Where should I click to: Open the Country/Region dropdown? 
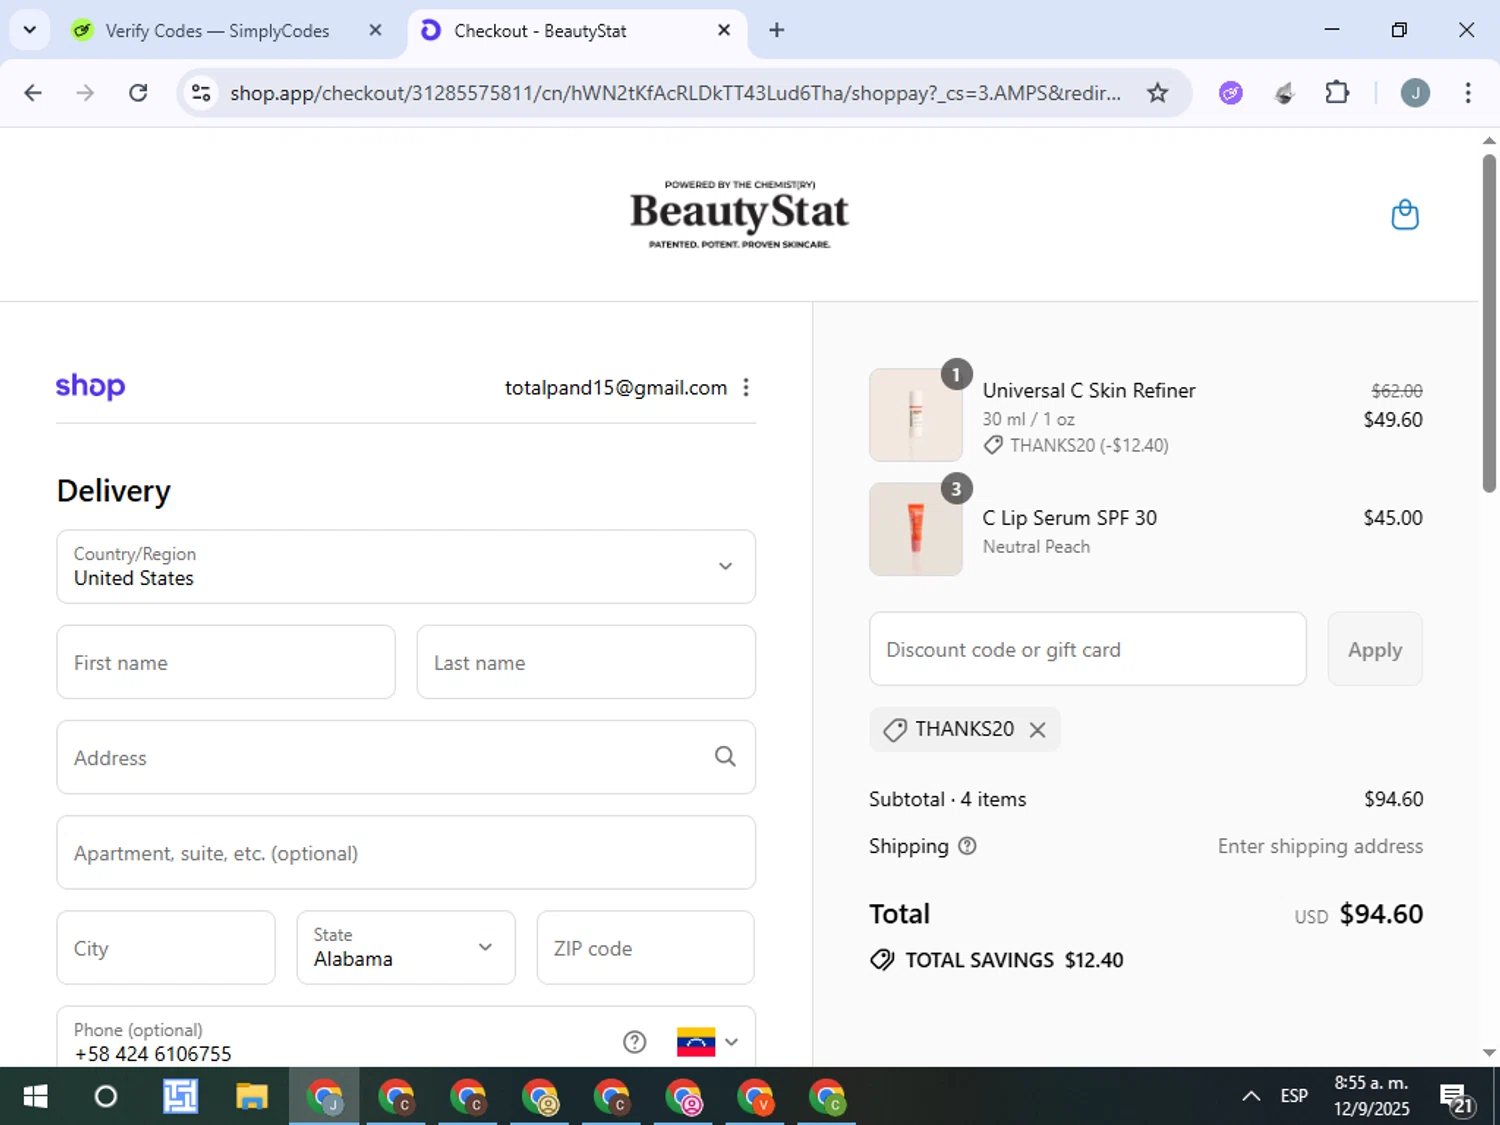pyautogui.click(x=406, y=567)
